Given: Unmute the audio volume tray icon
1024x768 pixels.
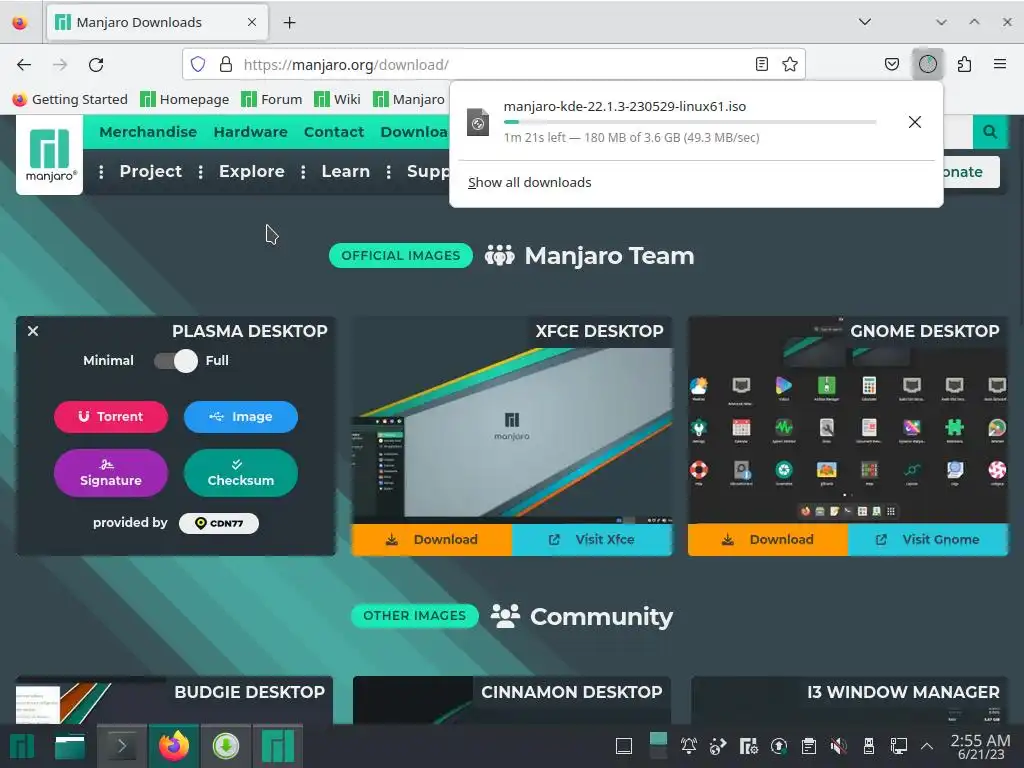Looking at the screenshot, I should [839, 745].
